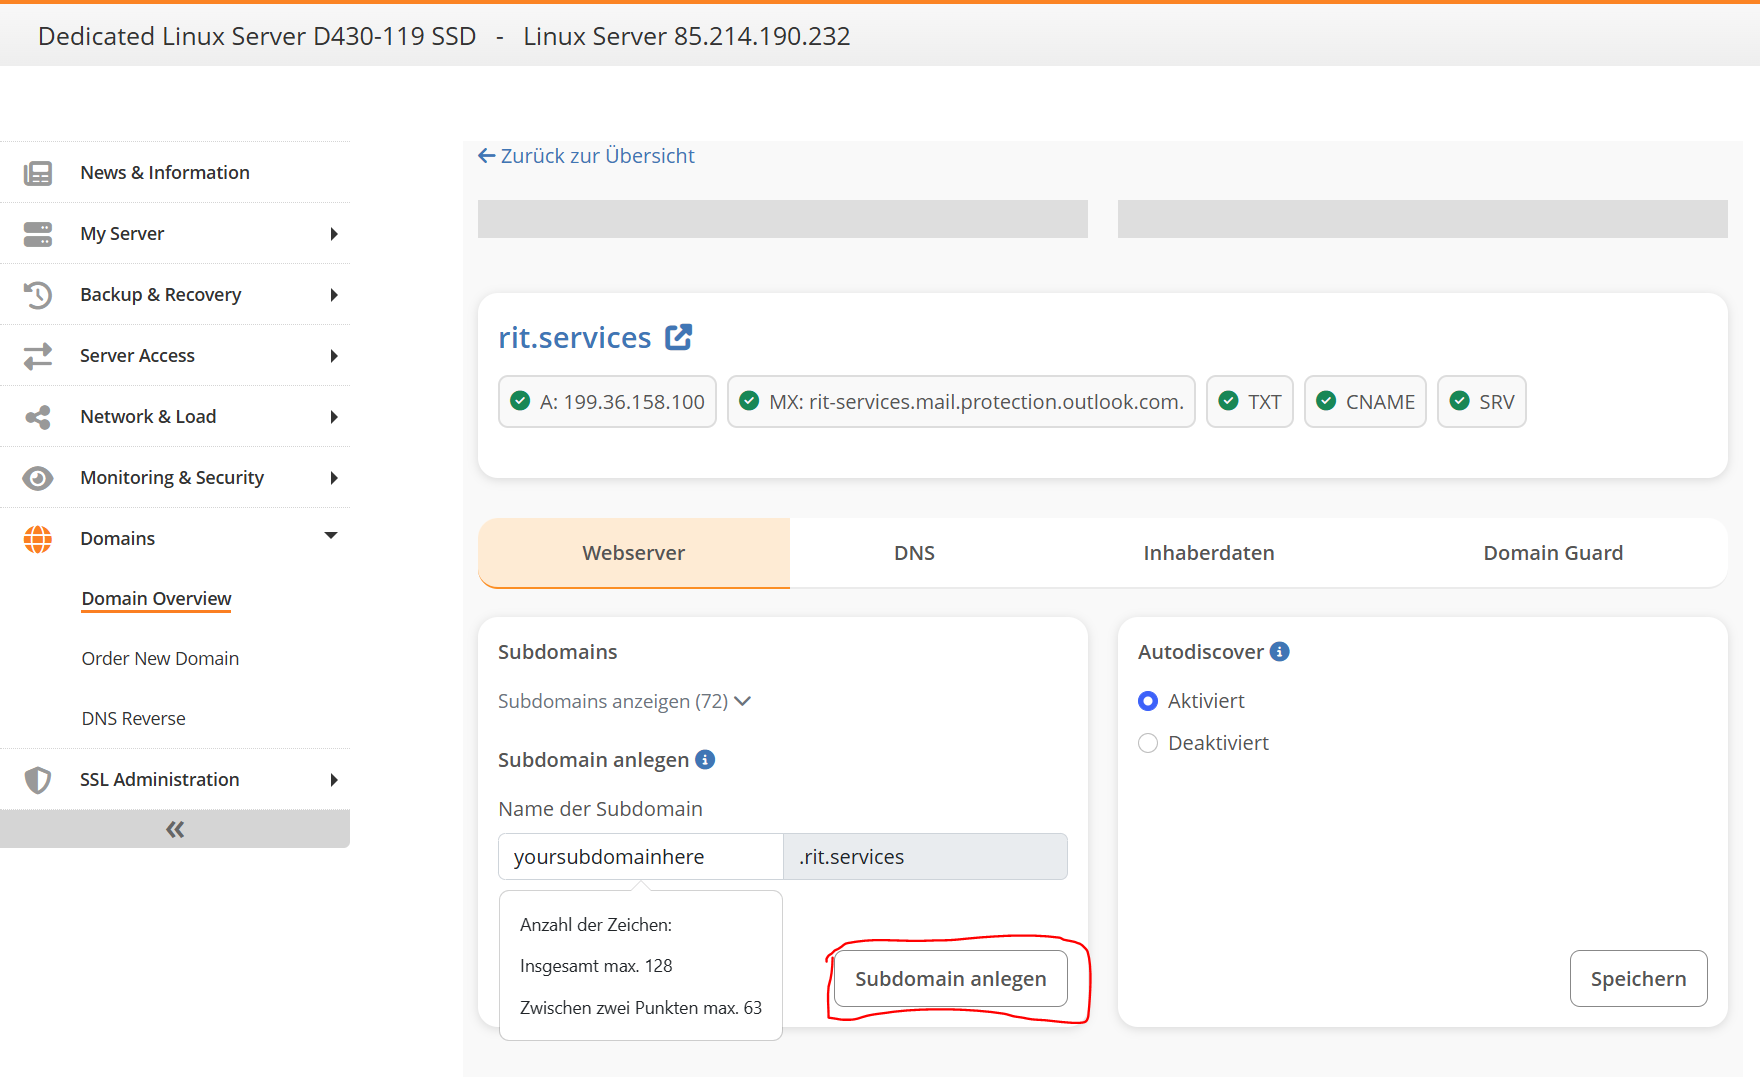This screenshot has height=1077, width=1760.
Task: Click the Server Access arrows icon
Action: (38, 356)
